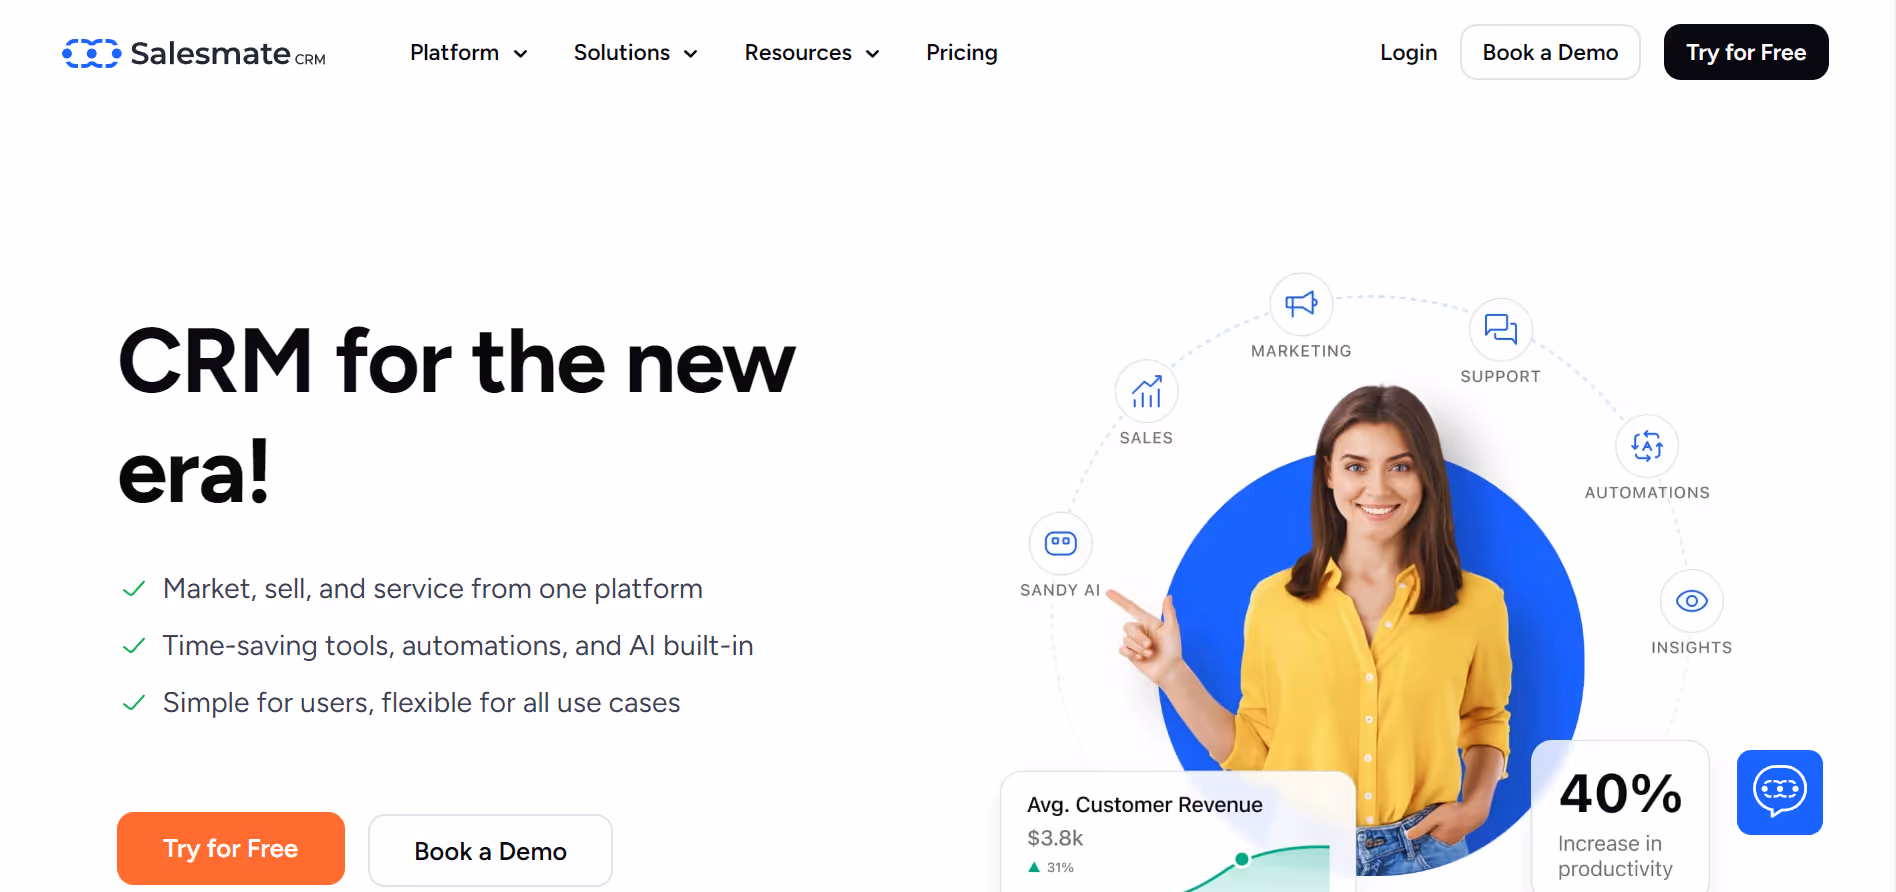Click the Salesmate CRM logo
This screenshot has height=892, width=1896.
[x=194, y=53]
